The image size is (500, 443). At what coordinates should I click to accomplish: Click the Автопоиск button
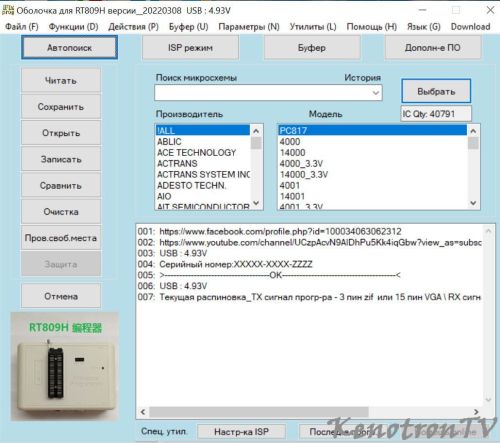[x=69, y=48]
